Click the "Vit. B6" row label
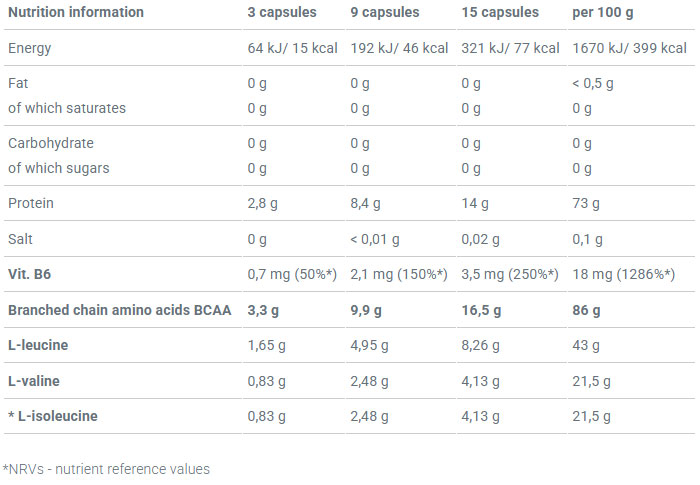 tap(29, 274)
